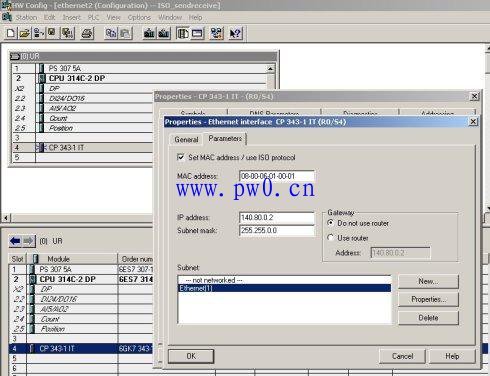This screenshot has width=490, height=376.
Task: Toggle Set MAC address / use ISO protocol checkbox
Action: (181, 157)
